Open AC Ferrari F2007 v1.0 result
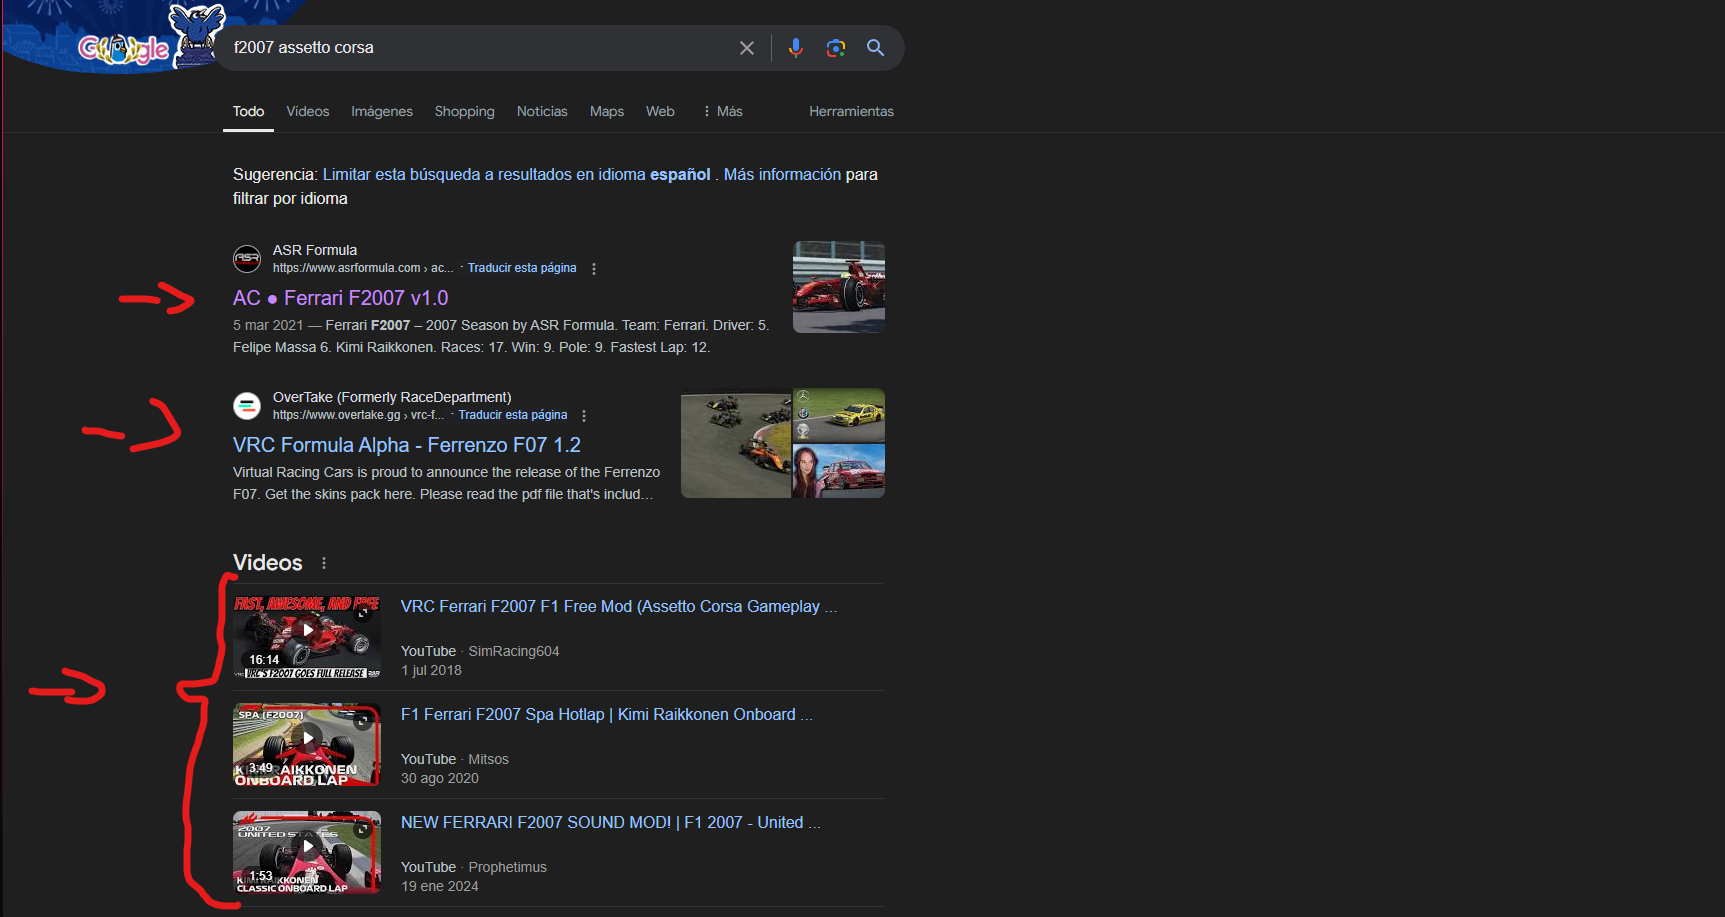The width and height of the screenshot is (1725, 917). pyautogui.click(x=341, y=298)
